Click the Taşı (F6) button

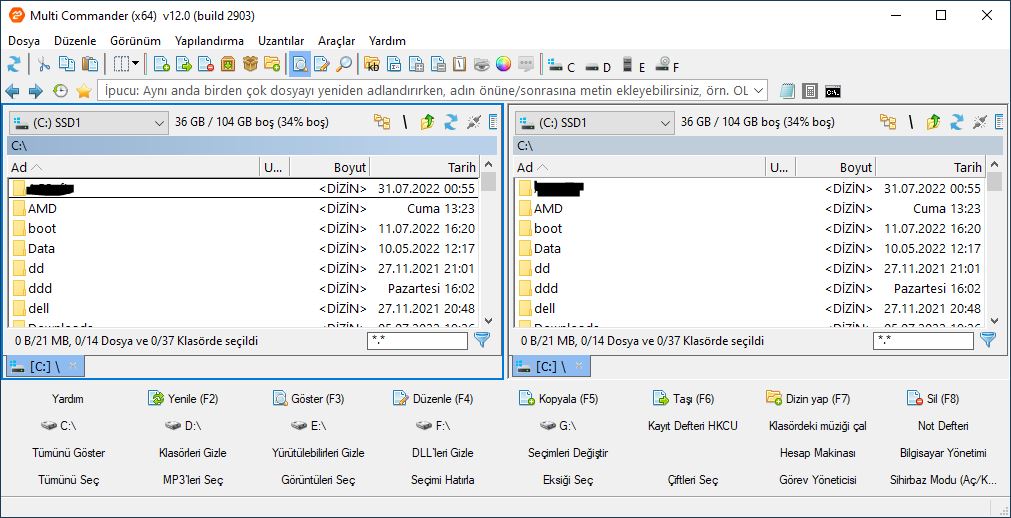pyautogui.click(x=683, y=399)
